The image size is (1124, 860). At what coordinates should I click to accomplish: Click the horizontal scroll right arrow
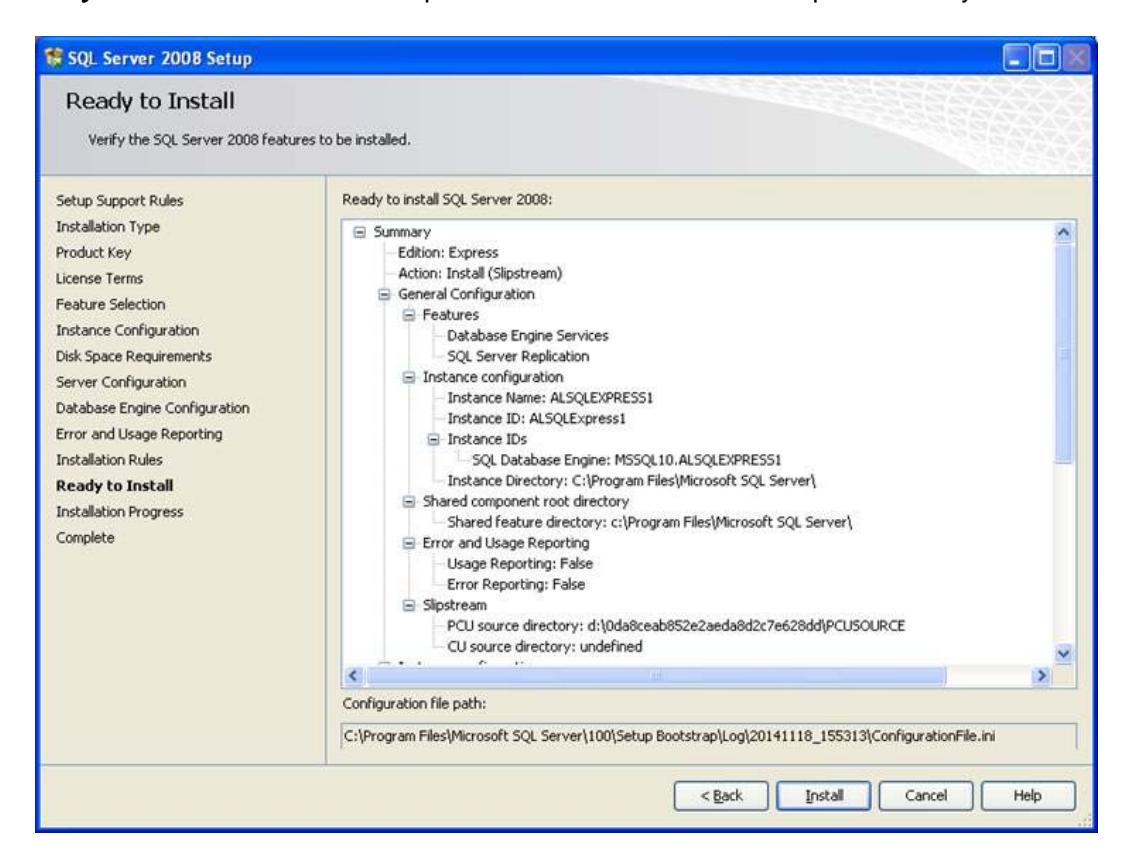pos(1041,676)
